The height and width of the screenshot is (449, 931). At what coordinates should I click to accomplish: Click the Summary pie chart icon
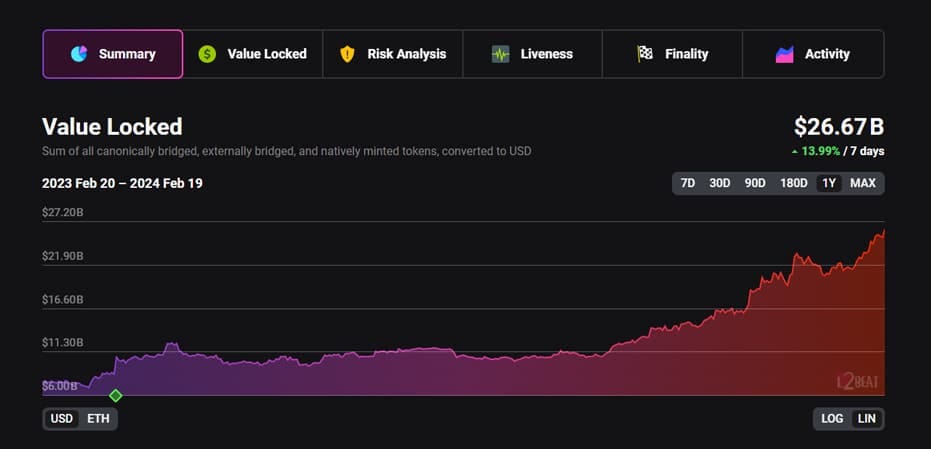click(79, 54)
